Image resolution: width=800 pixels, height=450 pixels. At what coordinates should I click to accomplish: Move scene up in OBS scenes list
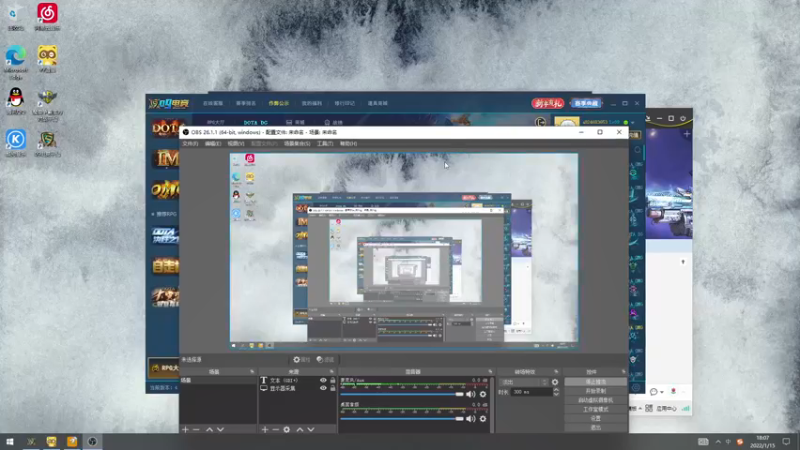(x=209, y=430)
